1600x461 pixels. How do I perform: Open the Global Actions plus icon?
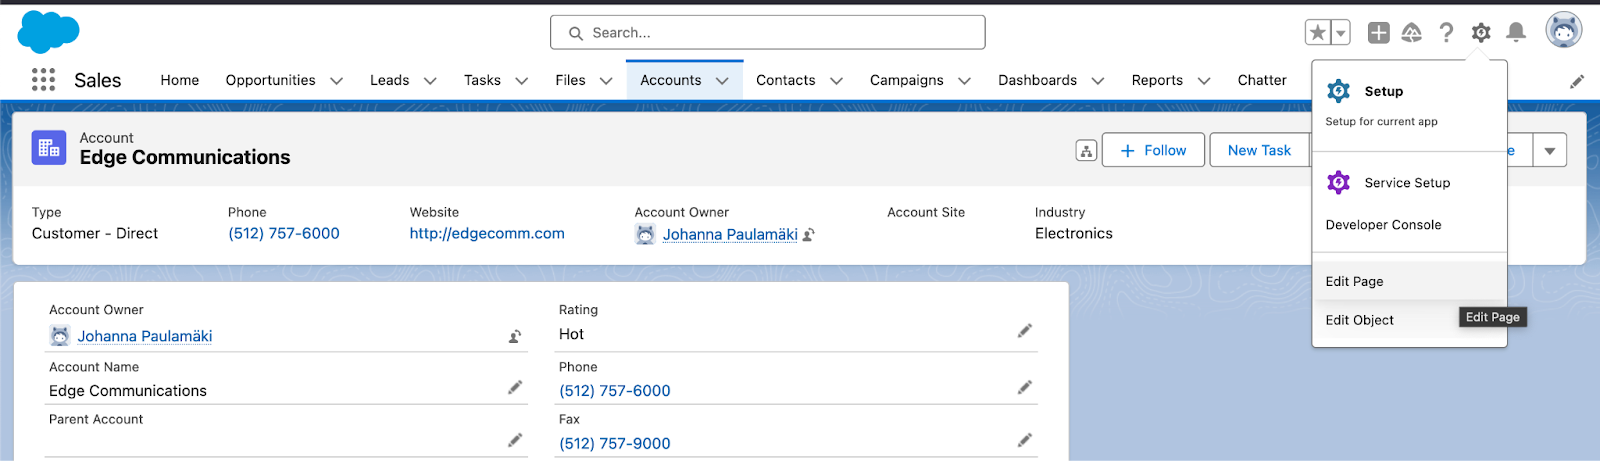pos(1378,33)
